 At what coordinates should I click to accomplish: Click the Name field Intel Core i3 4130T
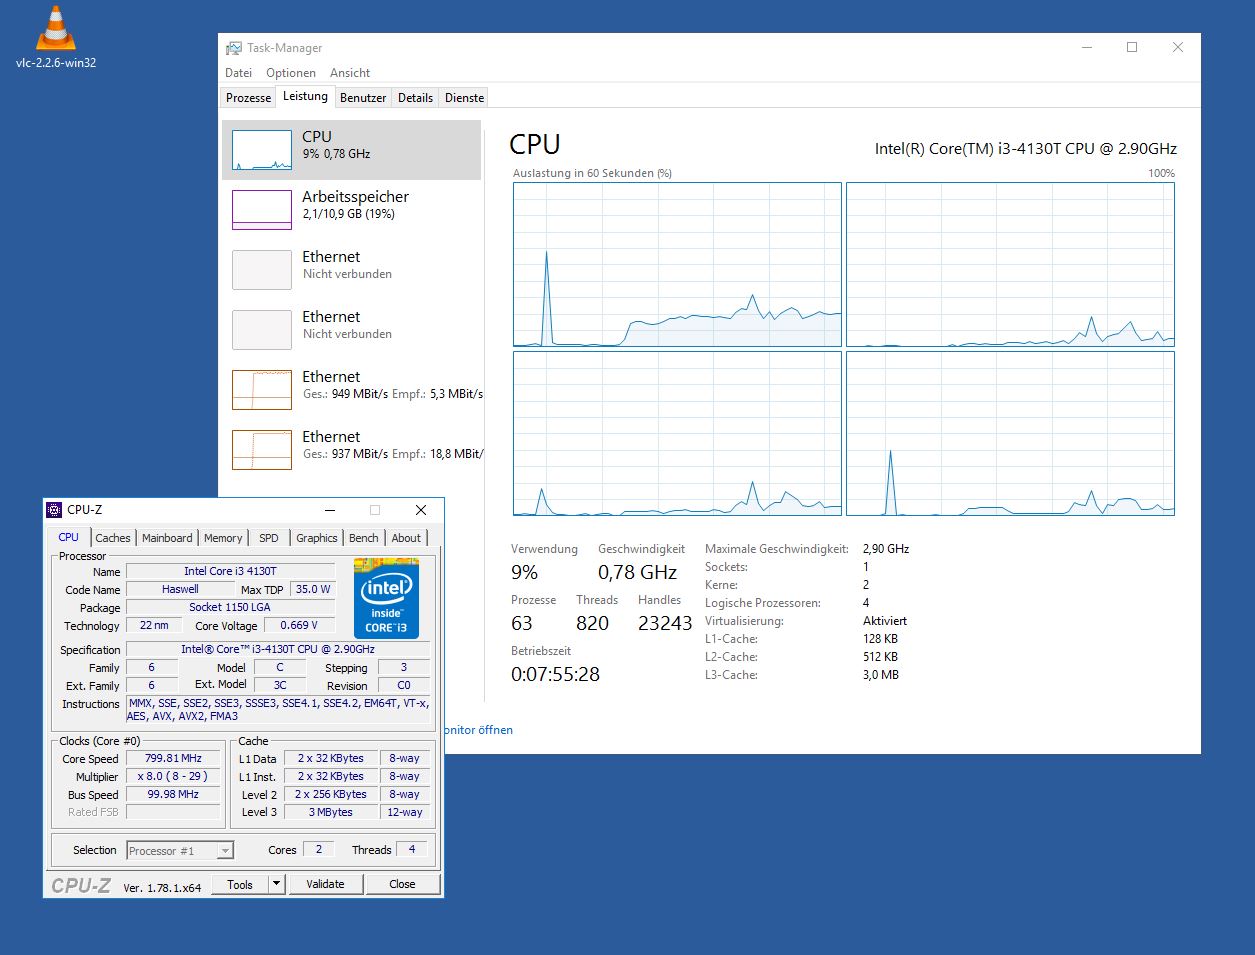pos(230,571)
